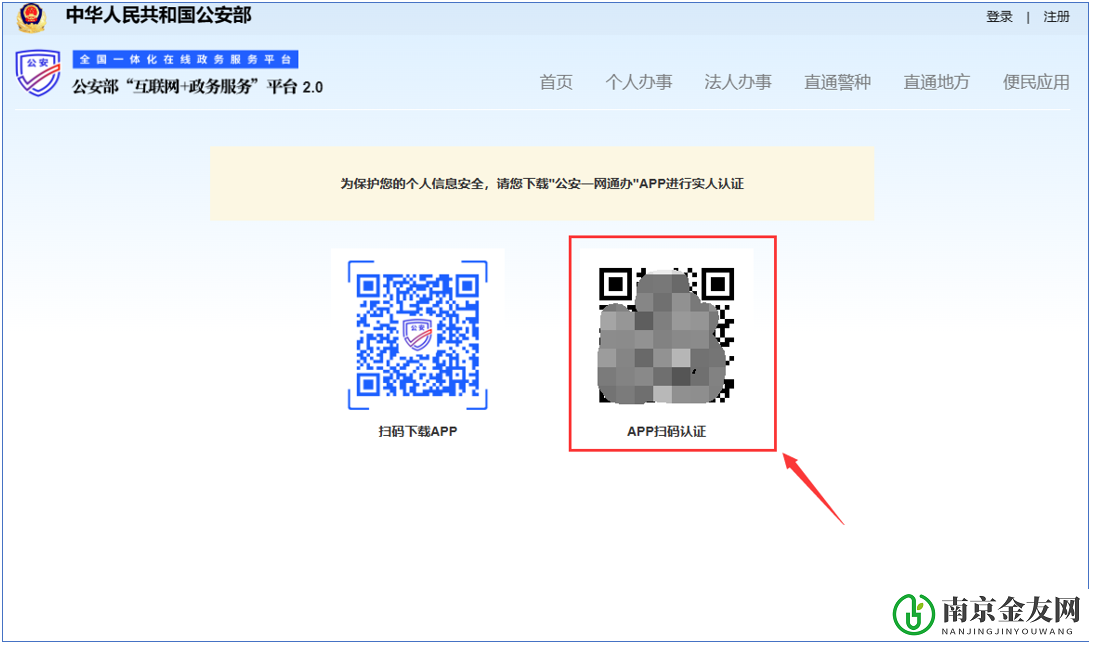
Task: Go to 首页 in the navigation
Action: [556, 82]
